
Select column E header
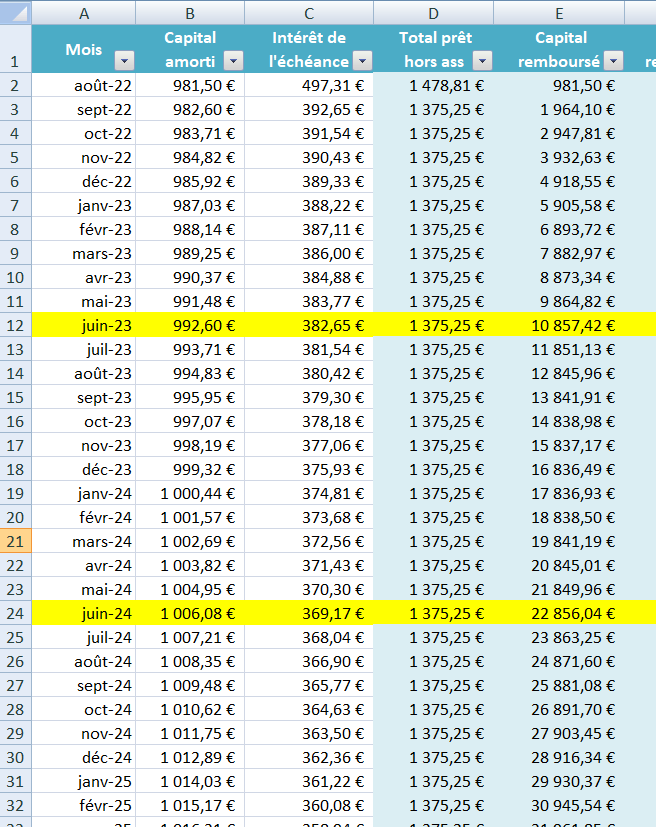click(559, 13)
